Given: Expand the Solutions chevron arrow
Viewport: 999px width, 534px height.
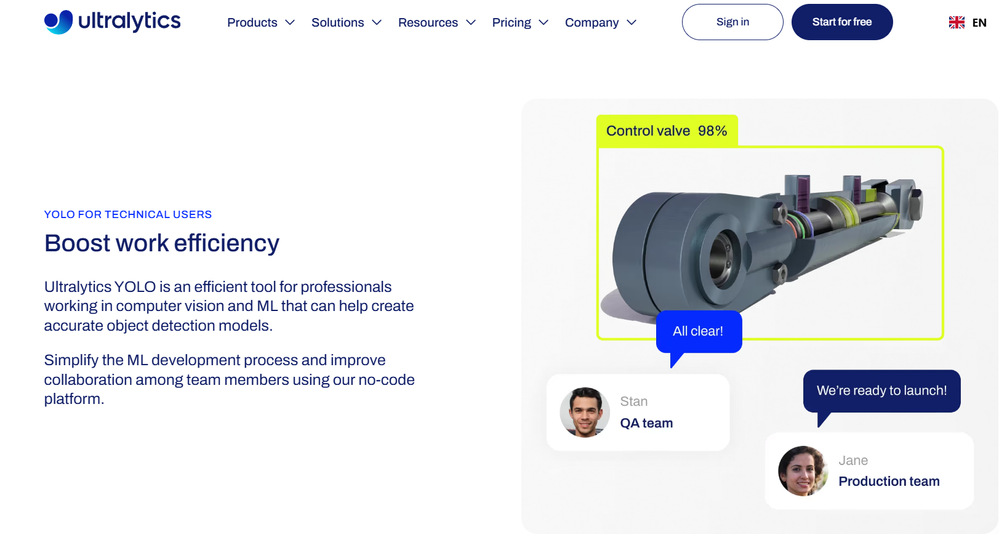Looking at the screenshot, I should coord(377,22).
